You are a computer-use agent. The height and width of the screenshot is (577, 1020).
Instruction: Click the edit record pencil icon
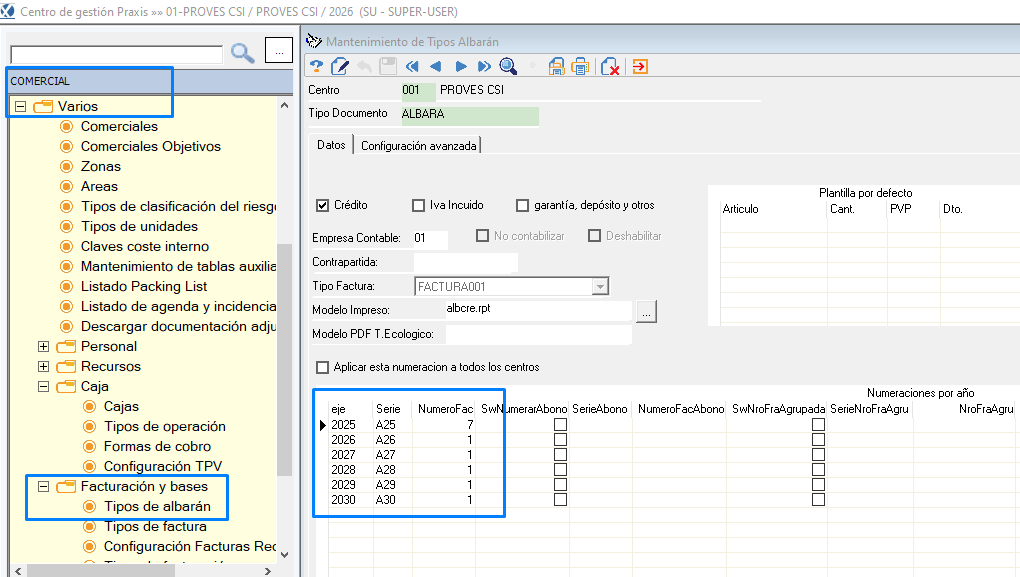340,66
